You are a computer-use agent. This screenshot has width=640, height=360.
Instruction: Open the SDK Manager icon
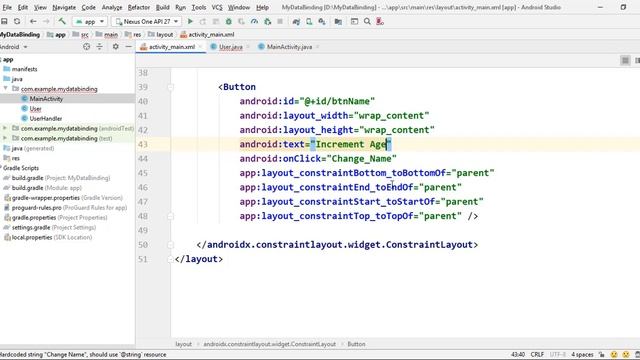point(322,21)
